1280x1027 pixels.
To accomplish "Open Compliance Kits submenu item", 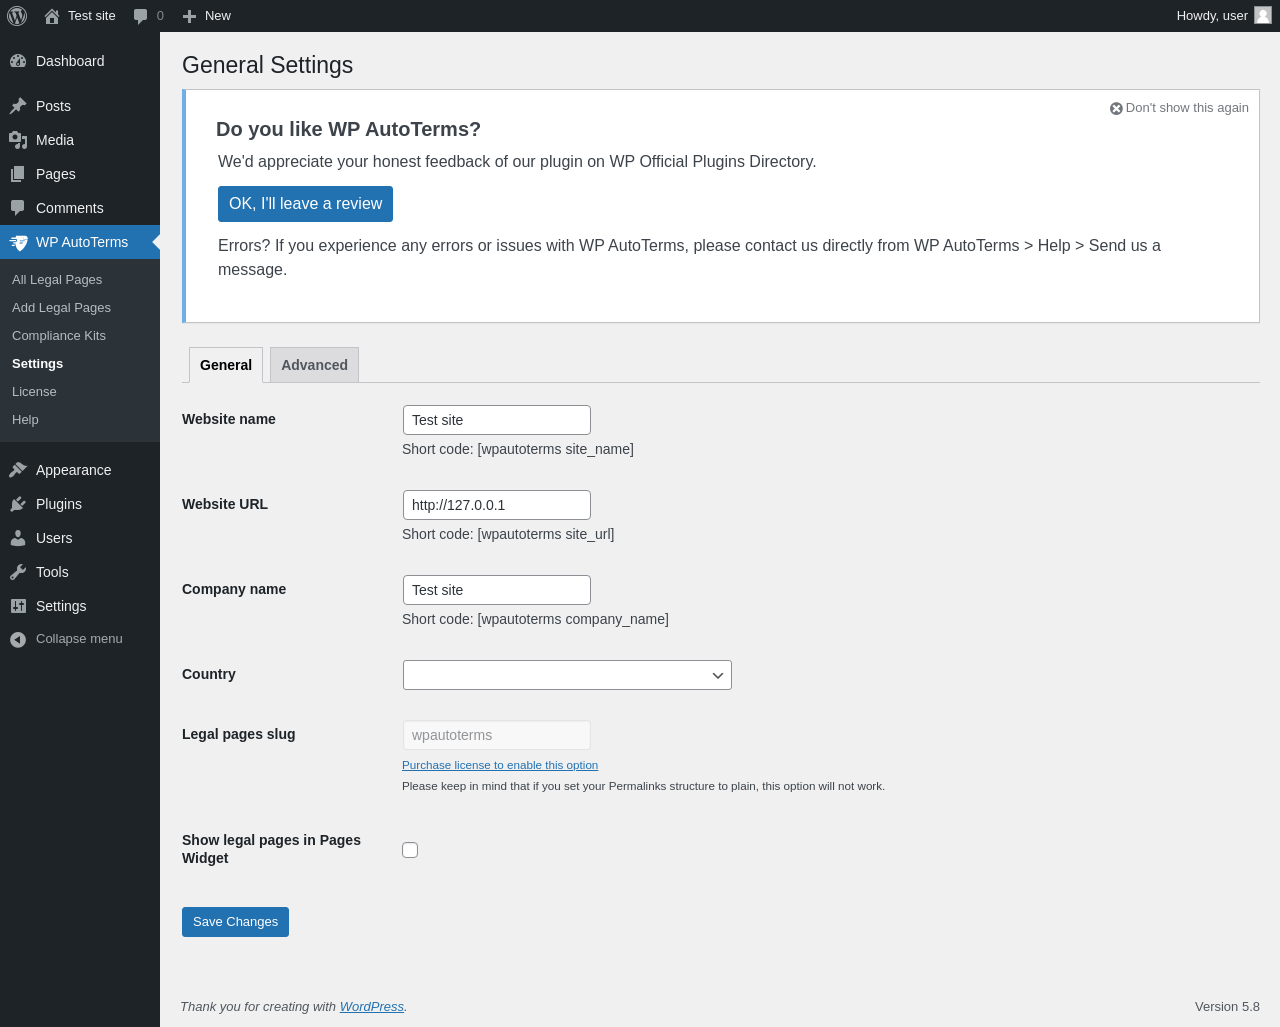I will pyautogui.click(x=59, y=336).
